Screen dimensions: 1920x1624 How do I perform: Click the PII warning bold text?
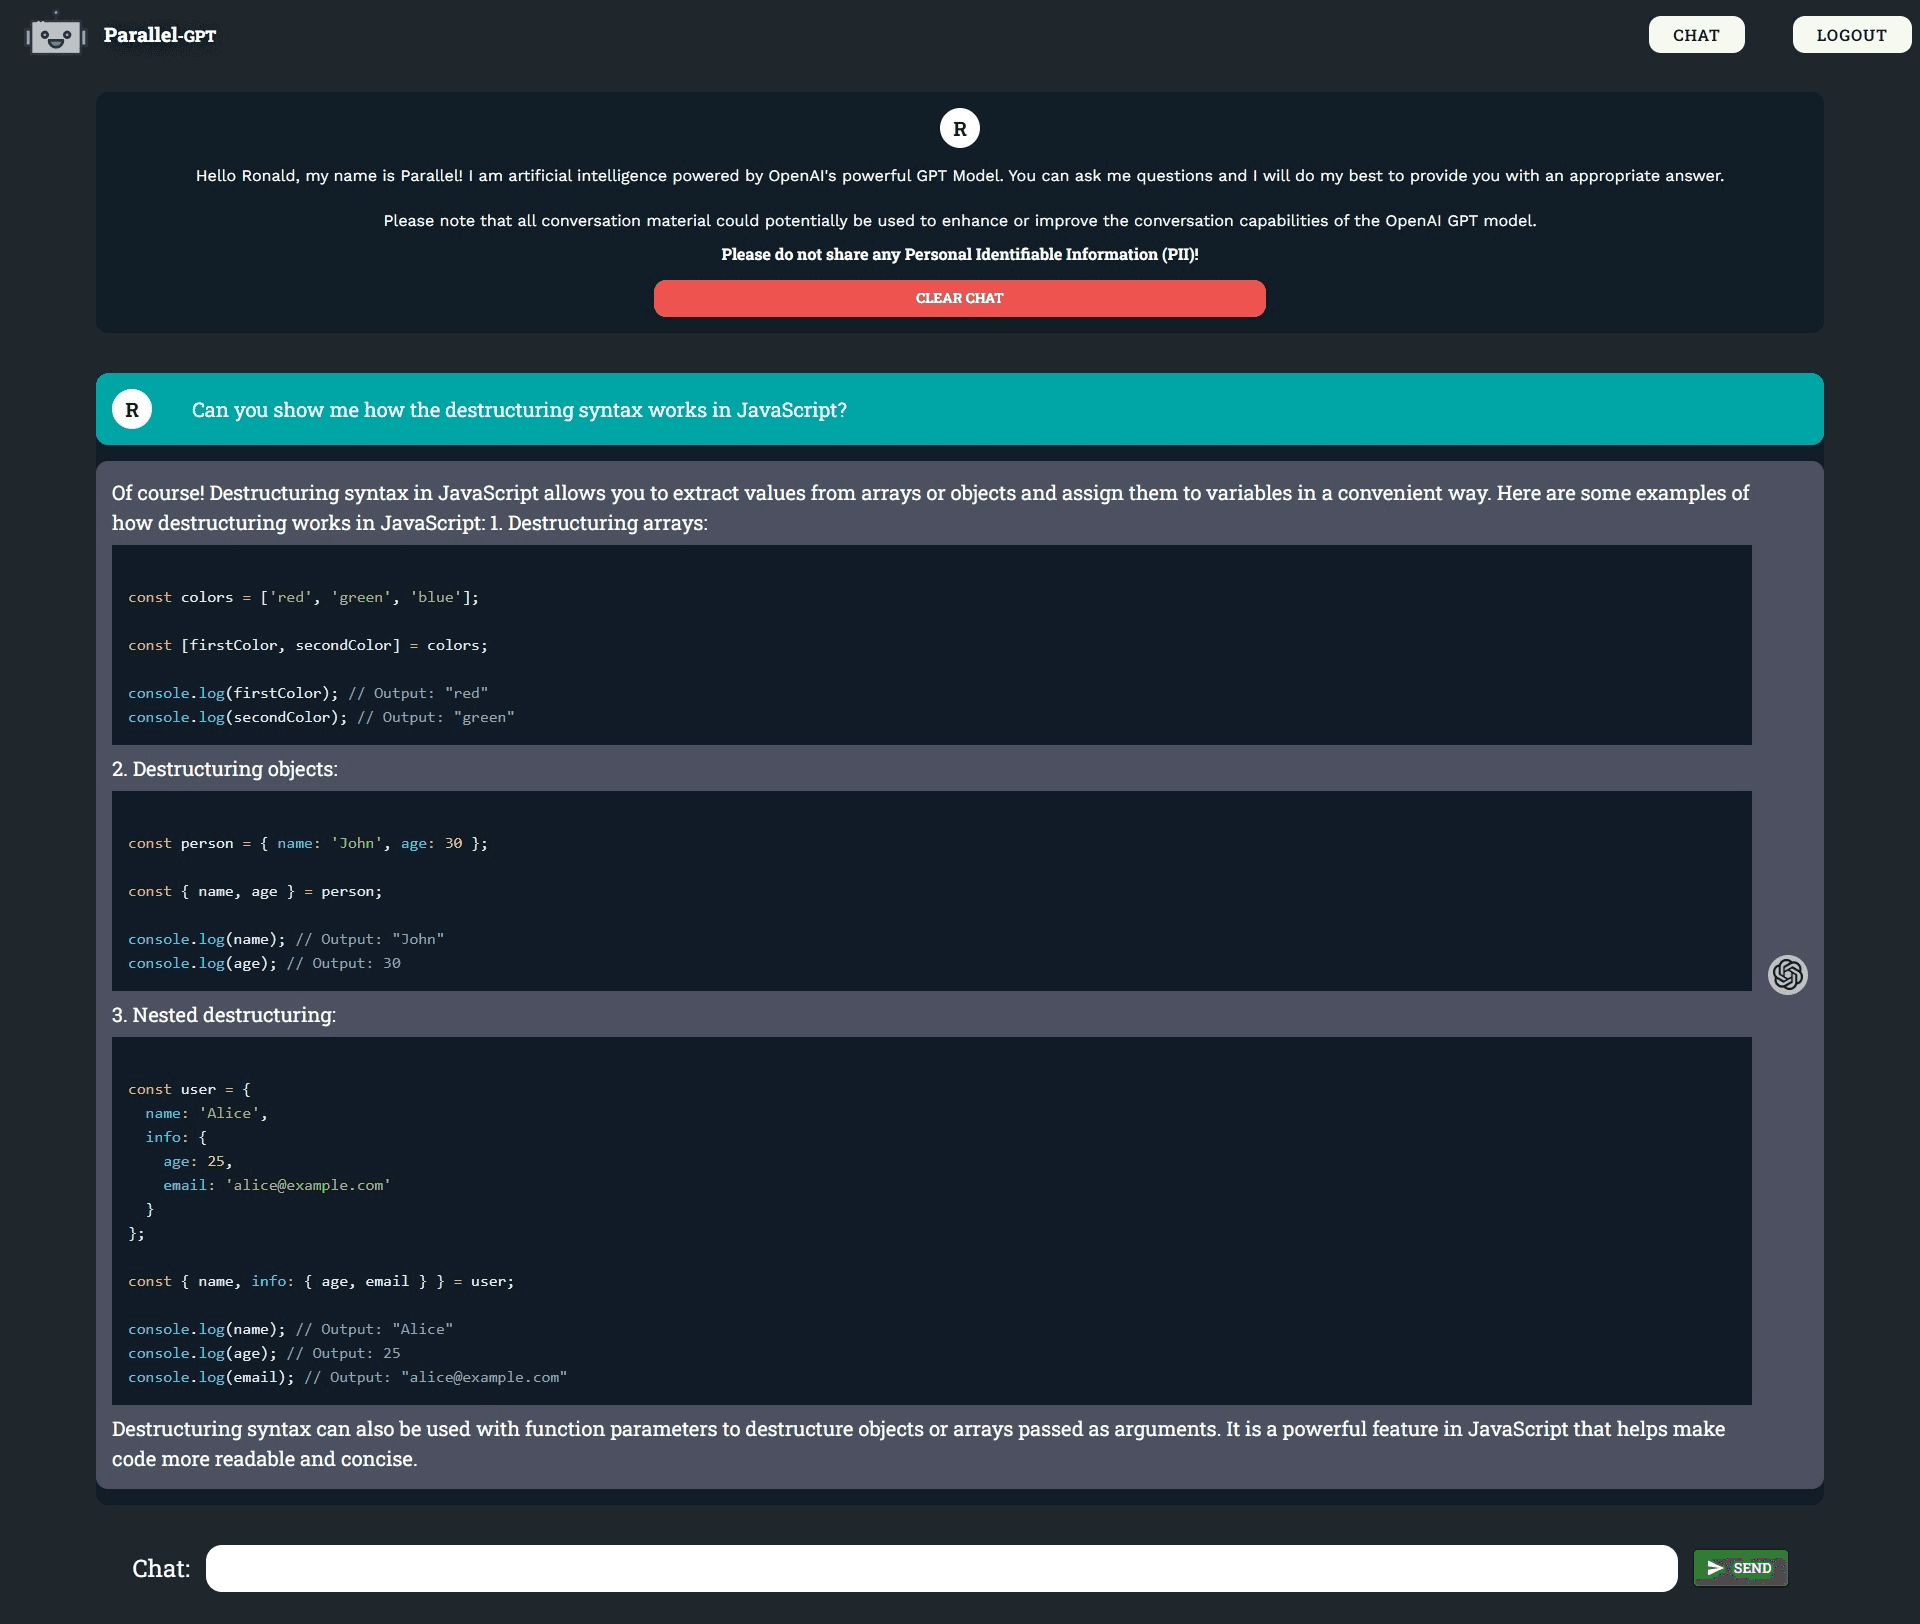coord(959,254)
